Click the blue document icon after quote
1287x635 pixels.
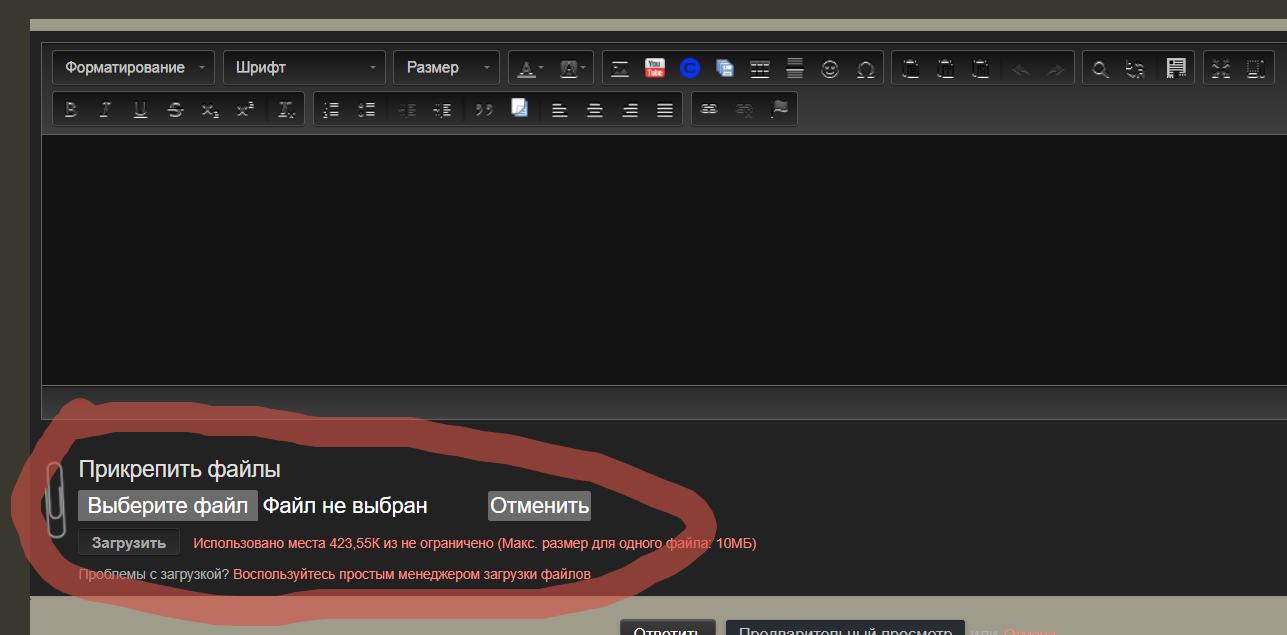pyautogui.click(x=519, y=108)
